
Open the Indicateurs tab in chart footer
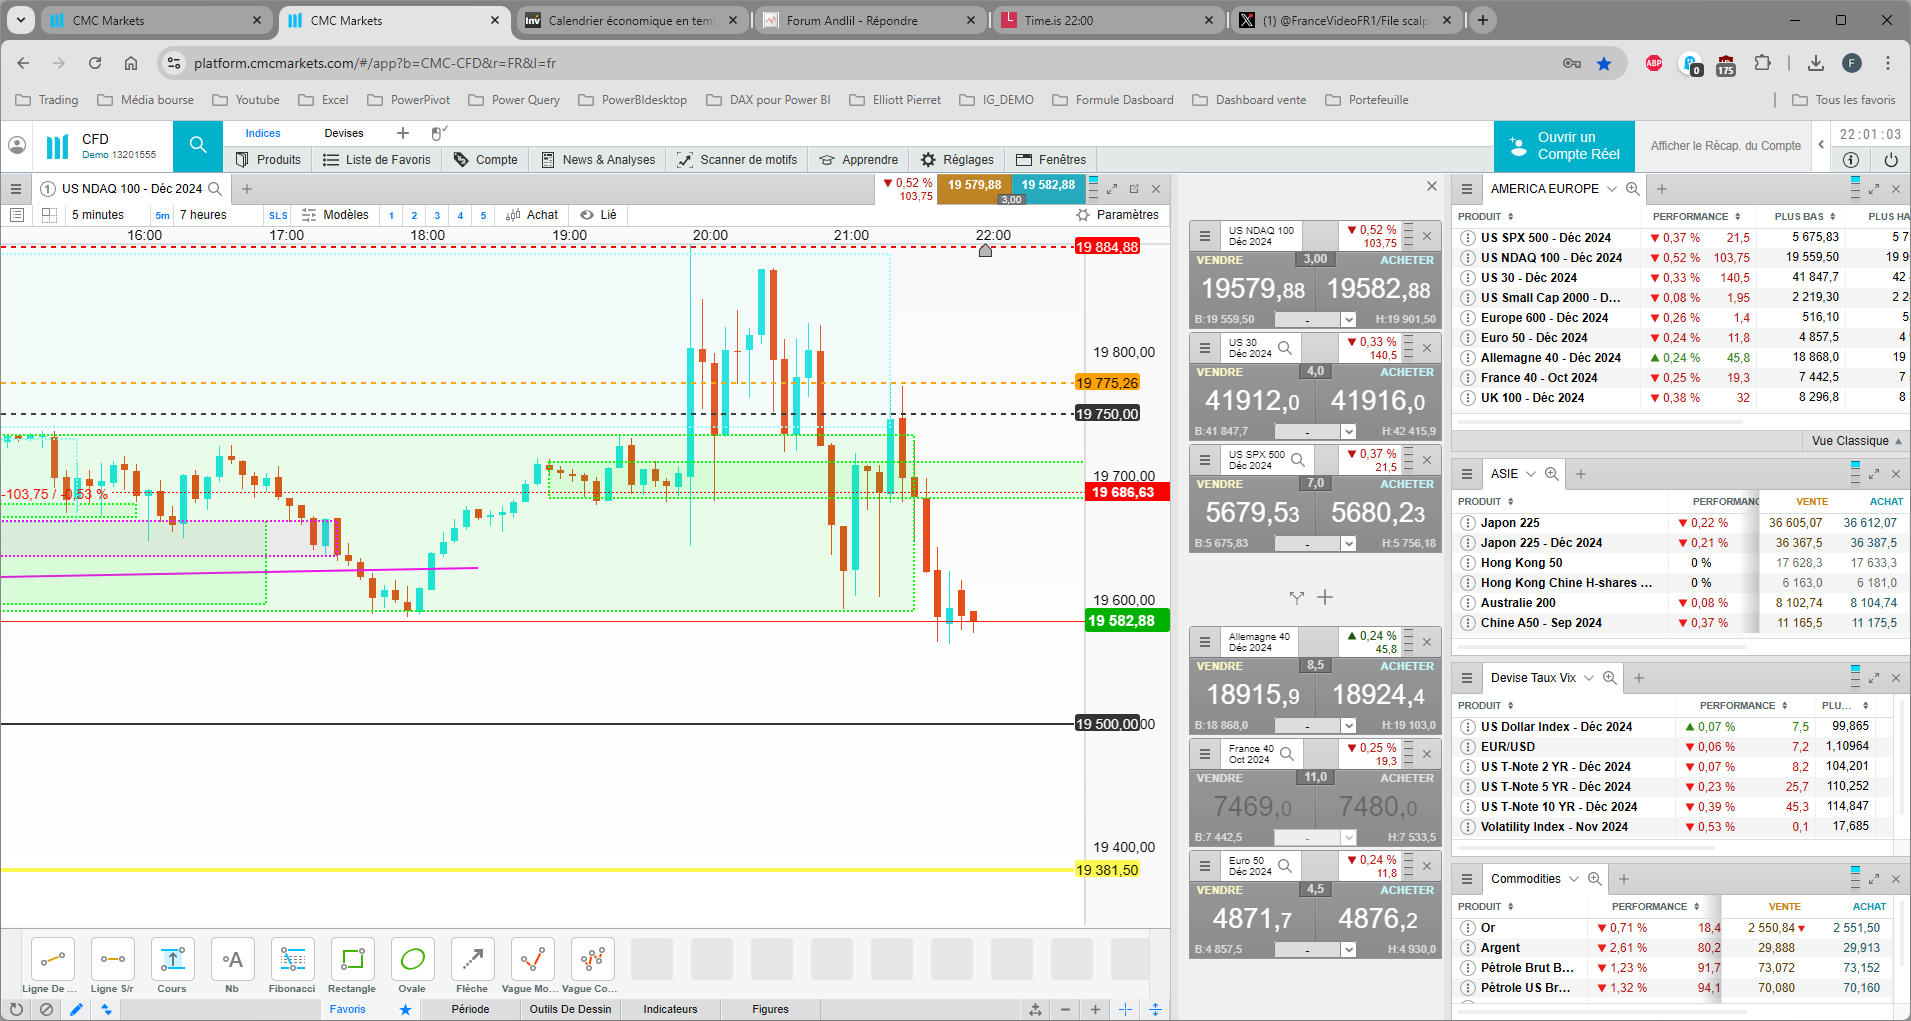670,1009
